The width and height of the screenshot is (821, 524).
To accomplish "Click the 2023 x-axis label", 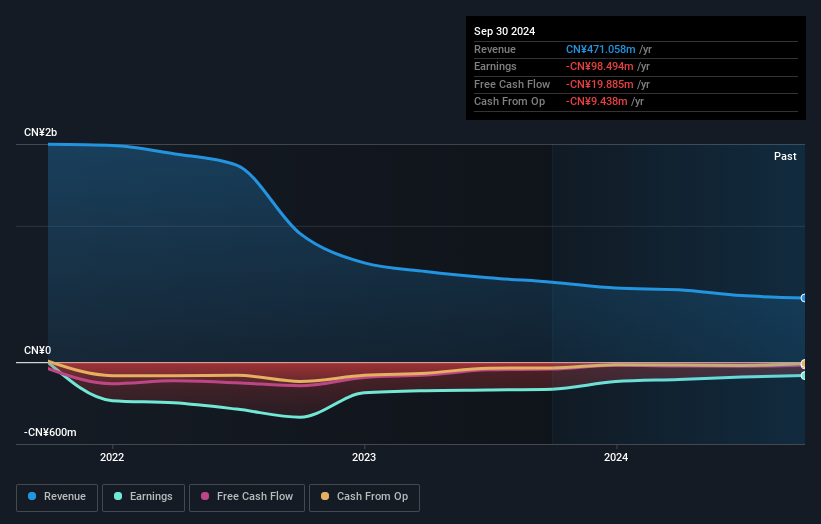I will pos(364,457).
